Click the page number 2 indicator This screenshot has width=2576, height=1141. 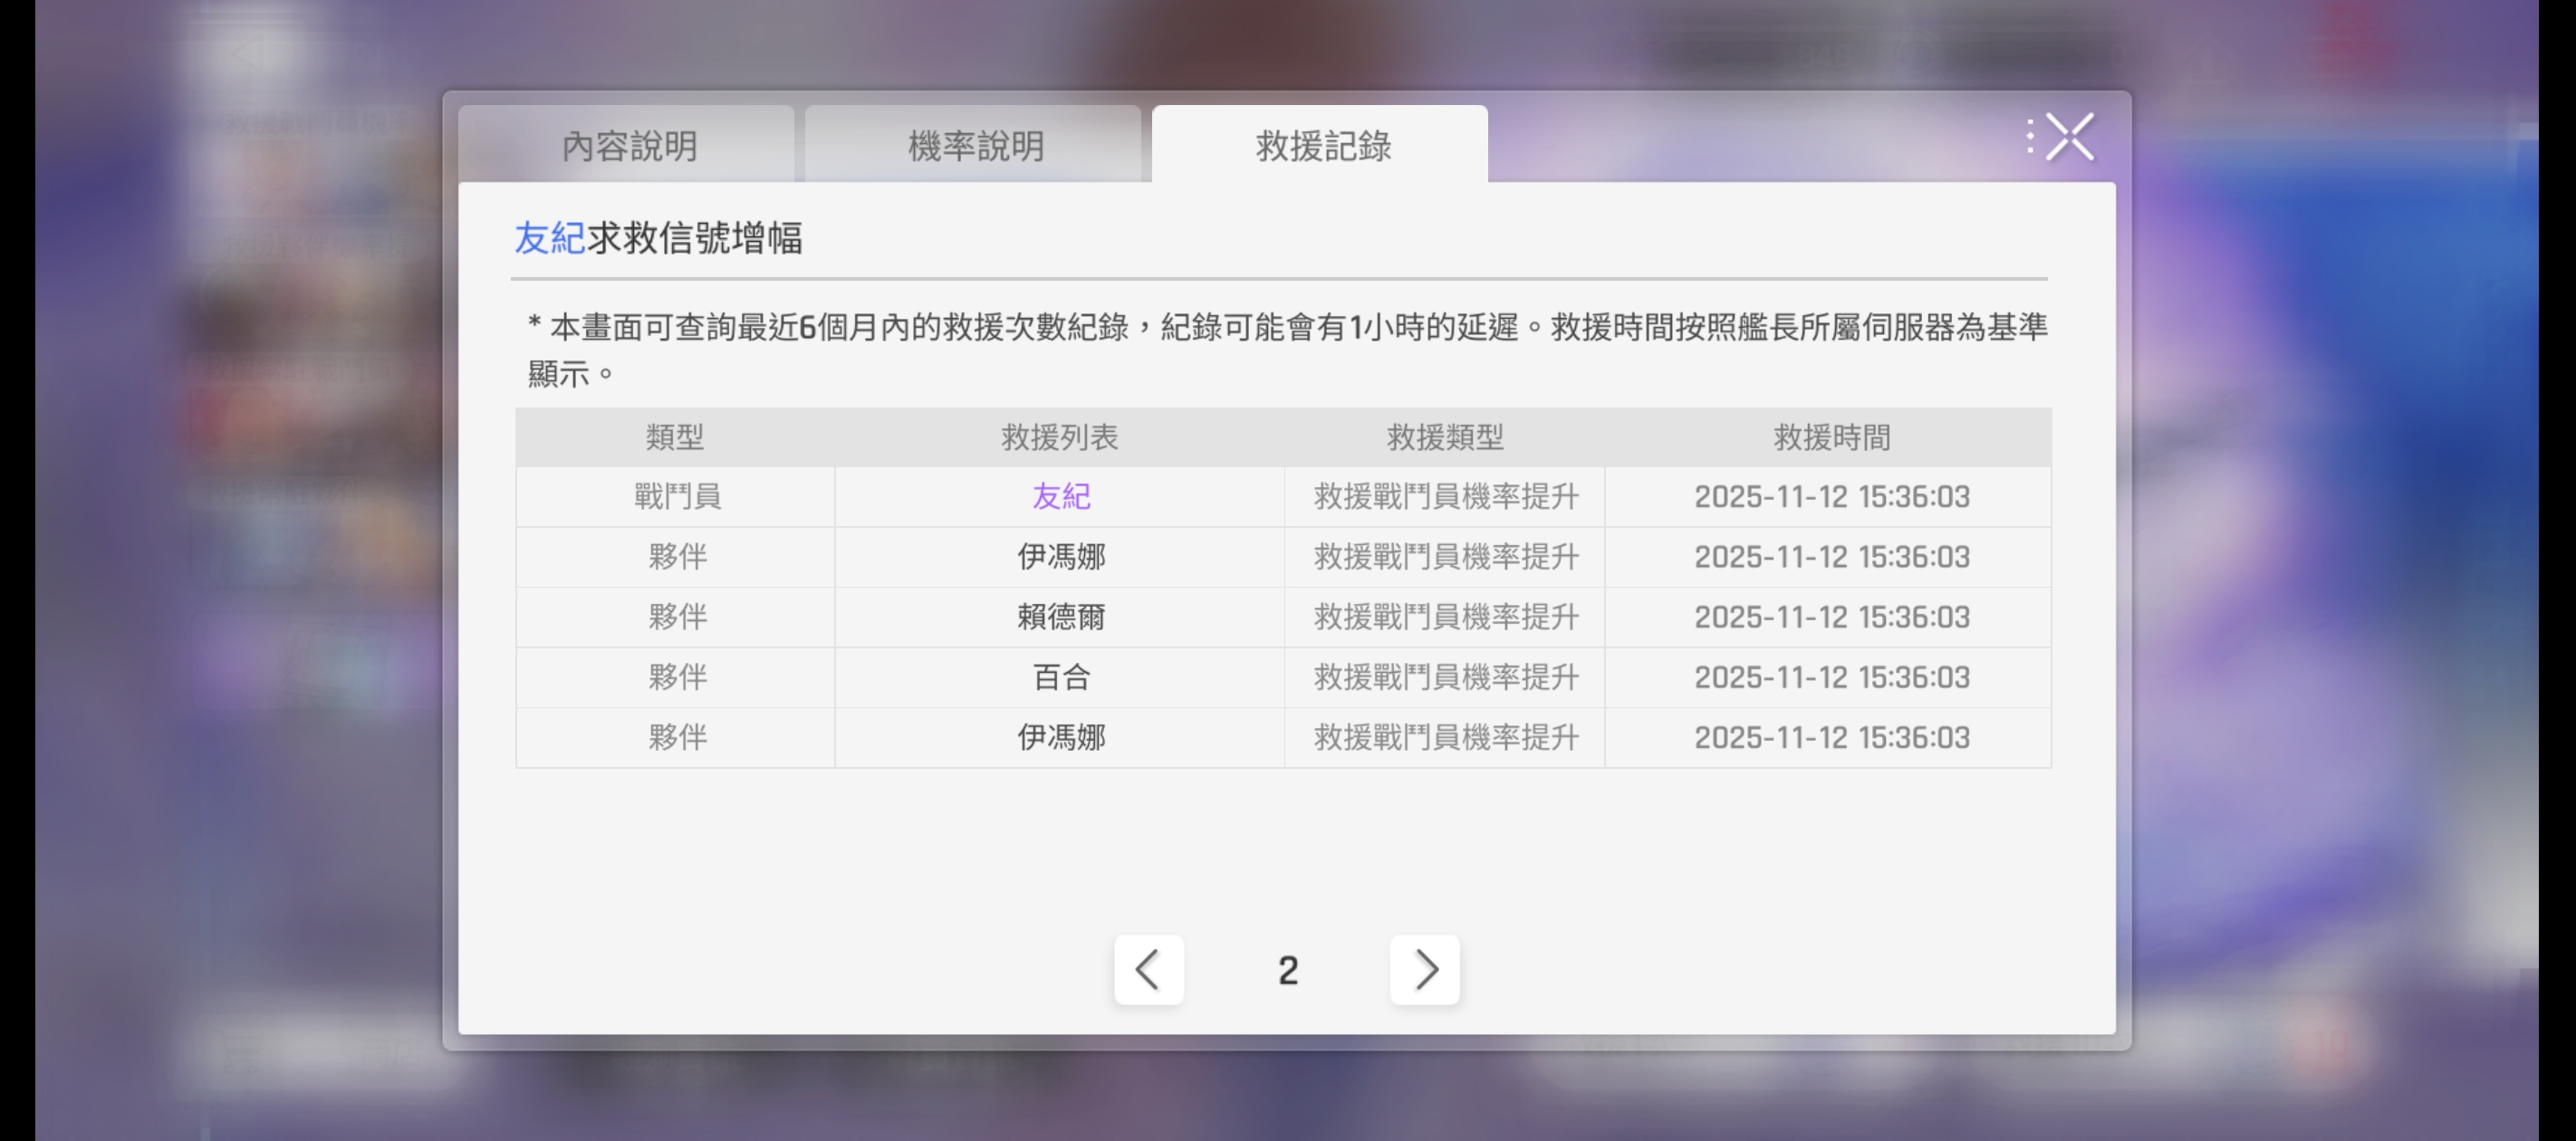click(x=1287, y=970)
